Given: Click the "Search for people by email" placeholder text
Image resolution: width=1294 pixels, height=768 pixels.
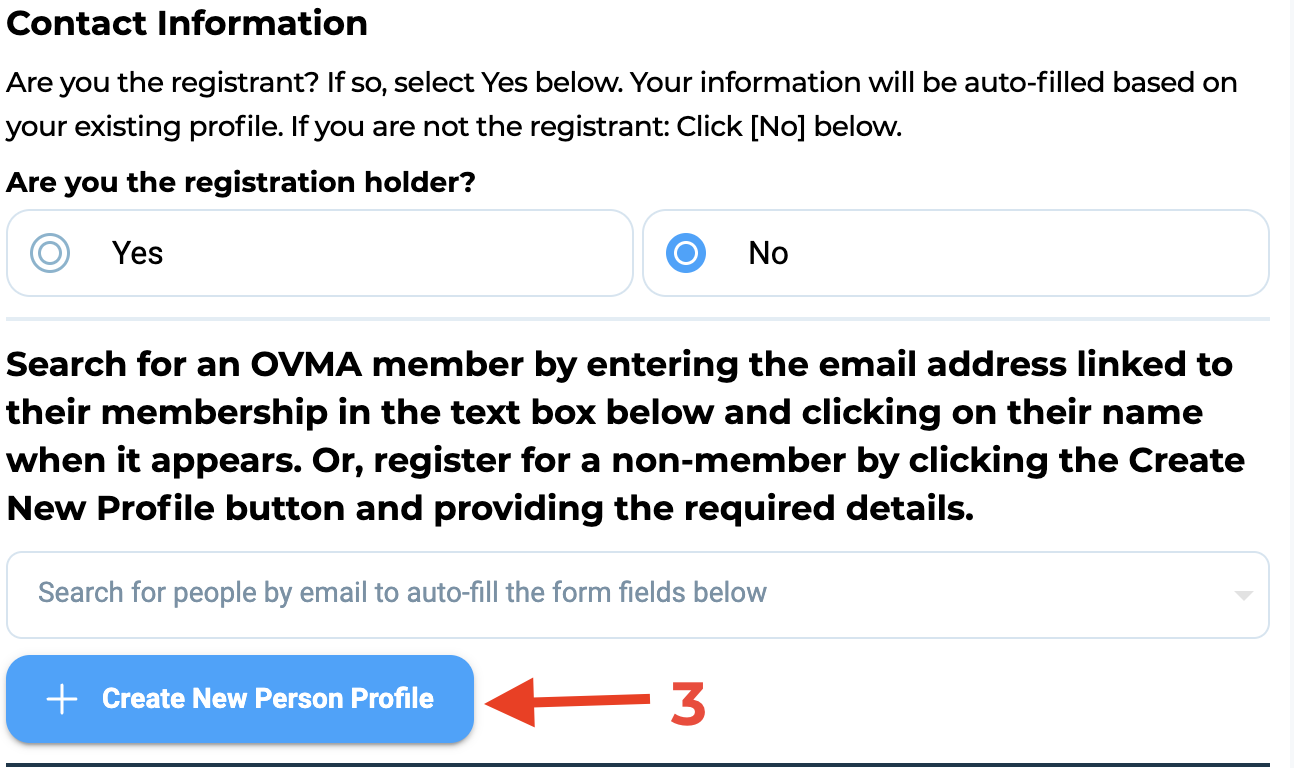Looking at the screenshot, I should click(x=402, y=592).
